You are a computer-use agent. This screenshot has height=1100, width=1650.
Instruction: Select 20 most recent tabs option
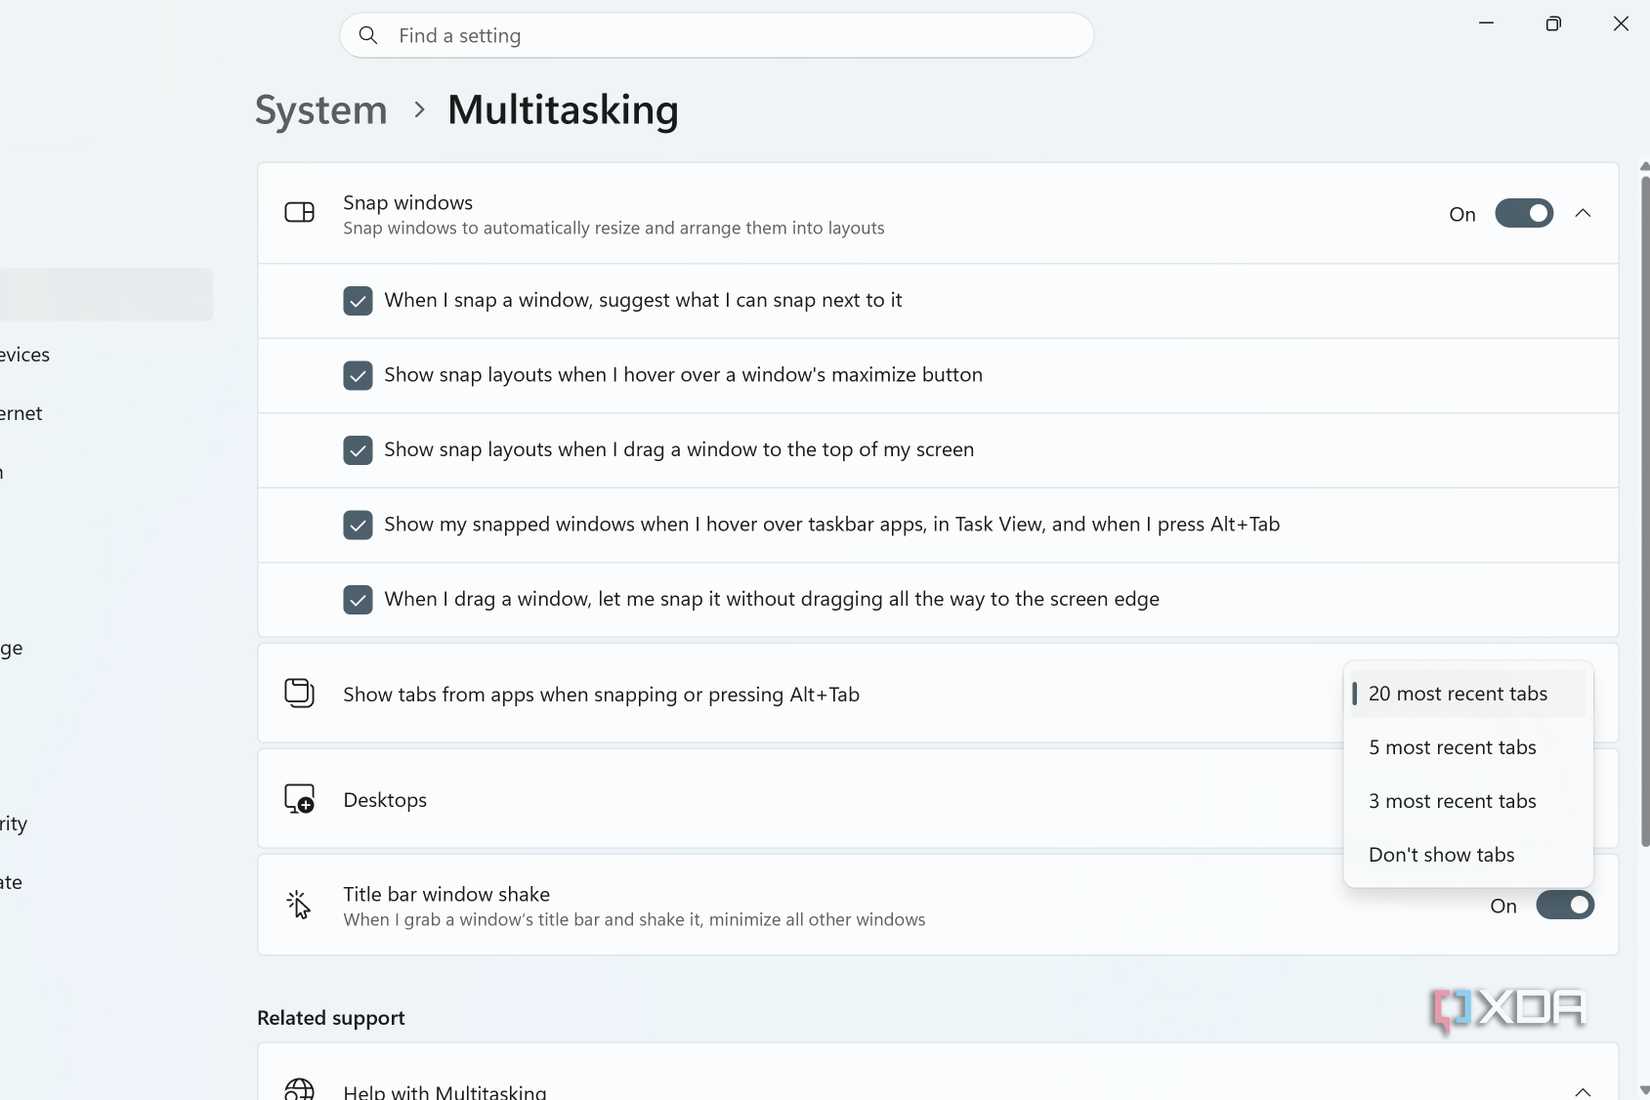pos(1467,693)
